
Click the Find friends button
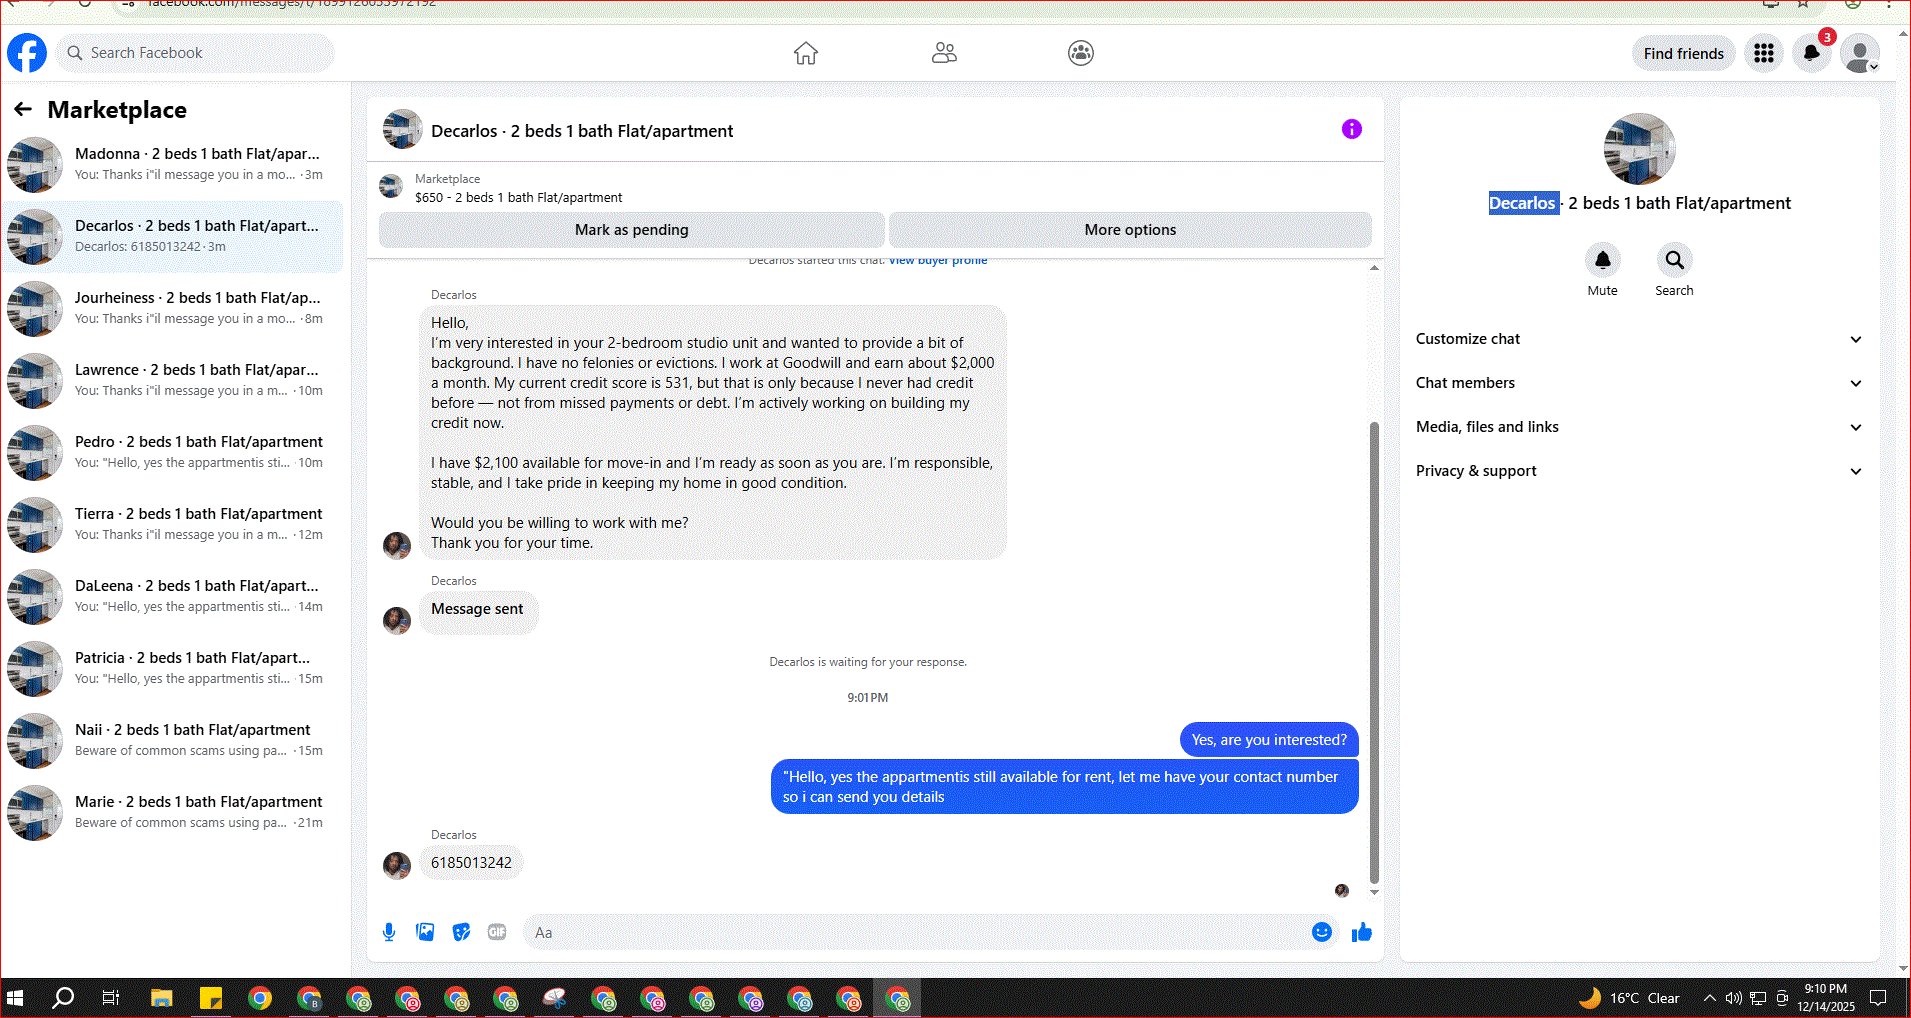click(1683, 54)
